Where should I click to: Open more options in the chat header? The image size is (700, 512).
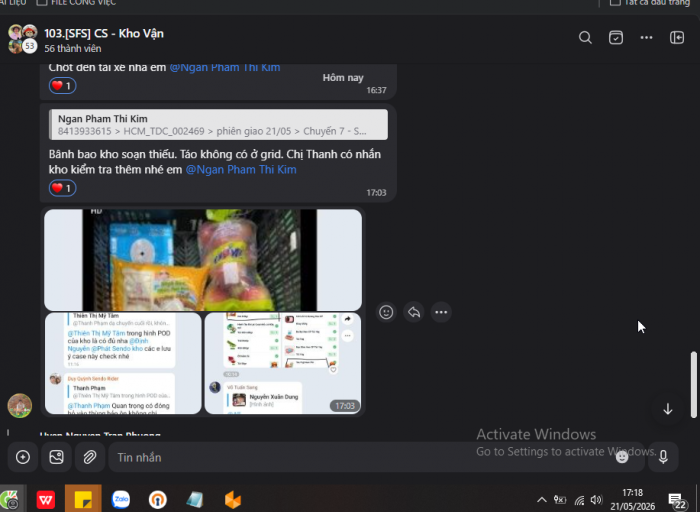[646, 37]
